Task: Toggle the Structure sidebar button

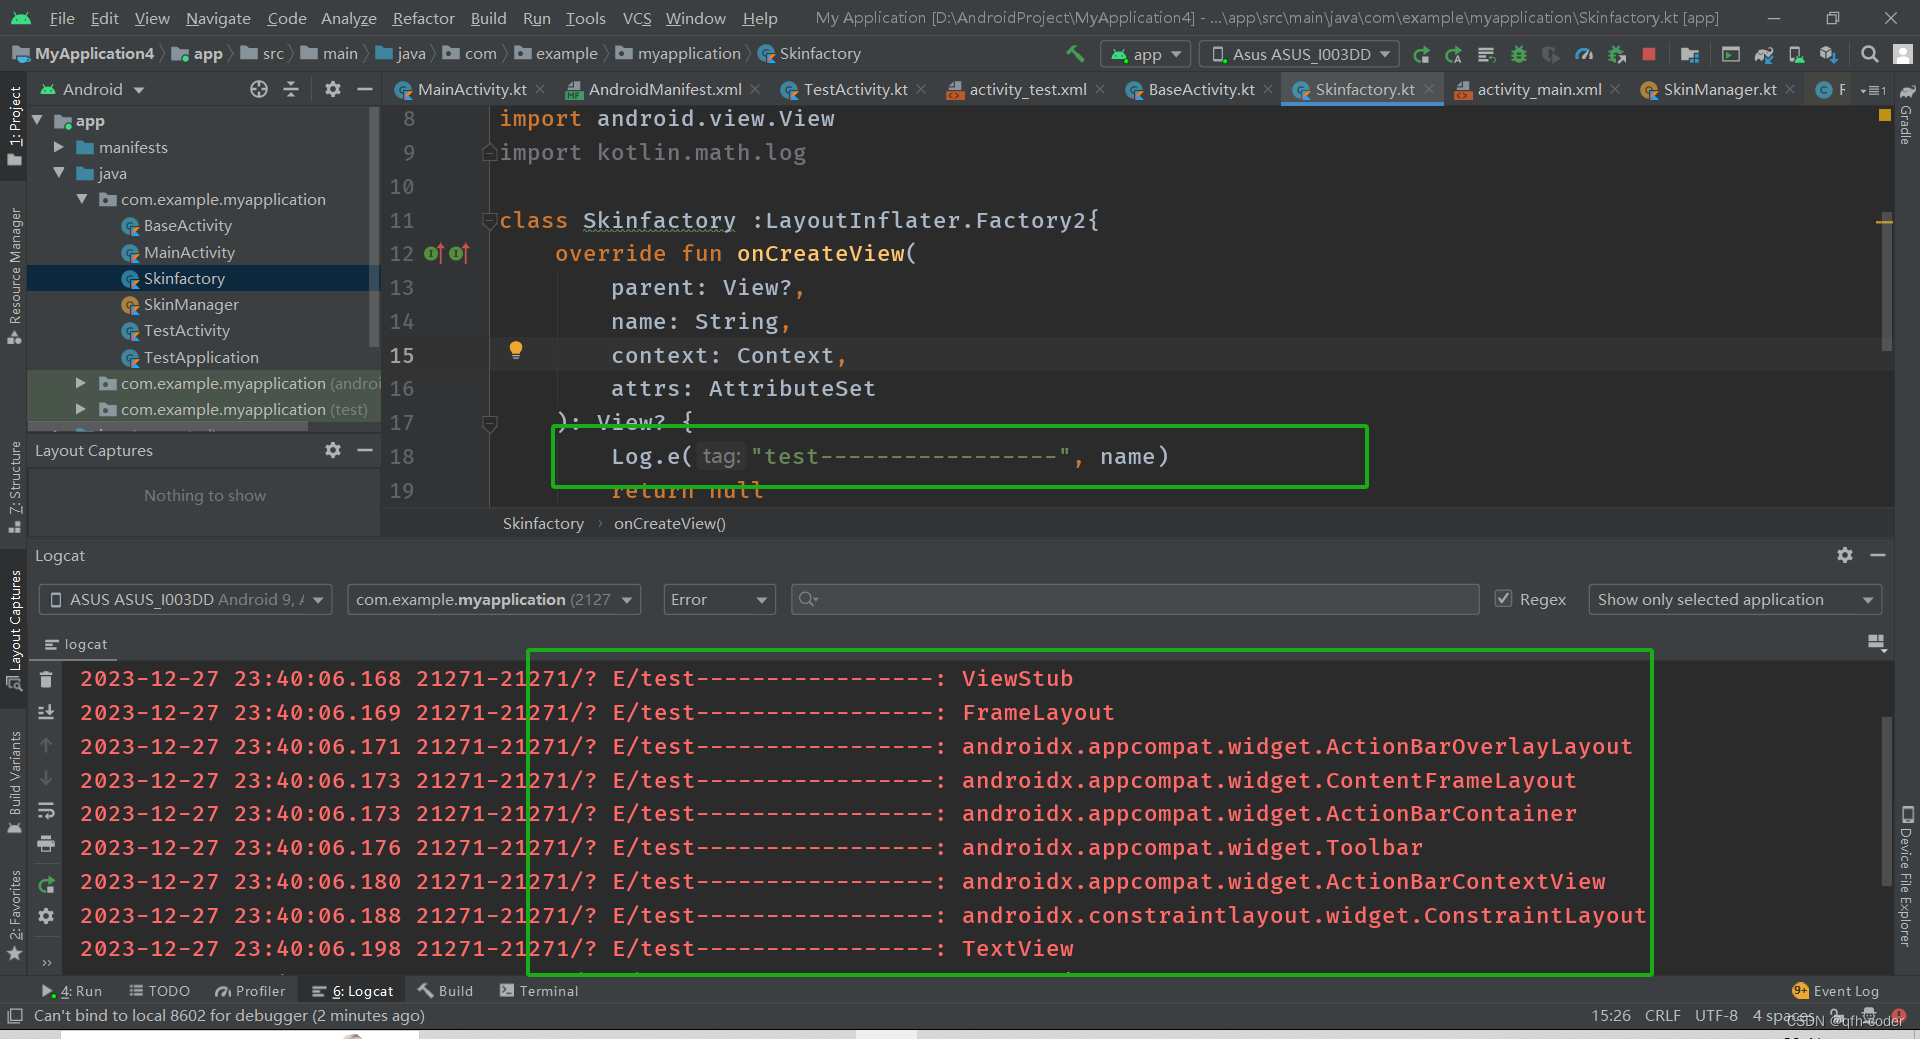Action: tap(15, 487)
